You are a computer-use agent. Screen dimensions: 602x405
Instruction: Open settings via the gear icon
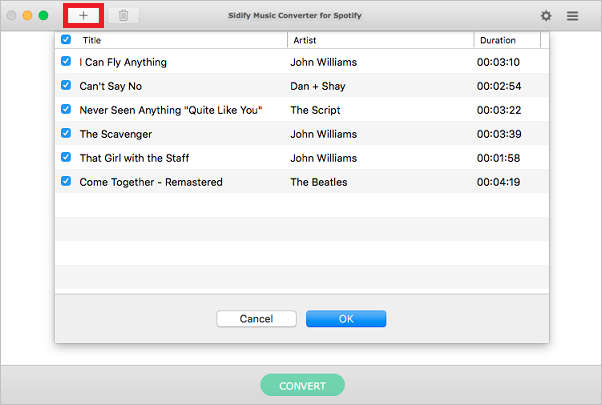(x=546, y=16)
